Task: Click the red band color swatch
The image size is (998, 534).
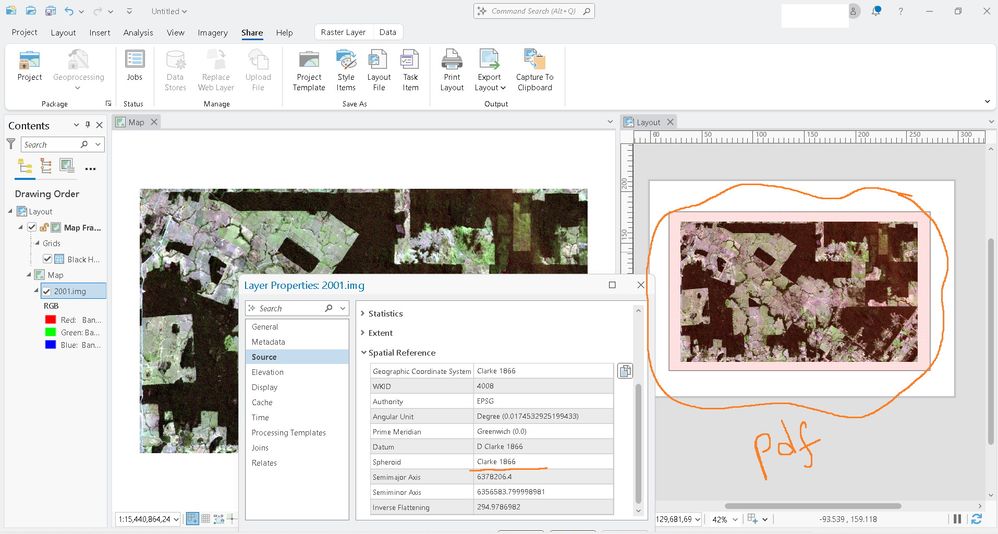Action: (50, 320)
